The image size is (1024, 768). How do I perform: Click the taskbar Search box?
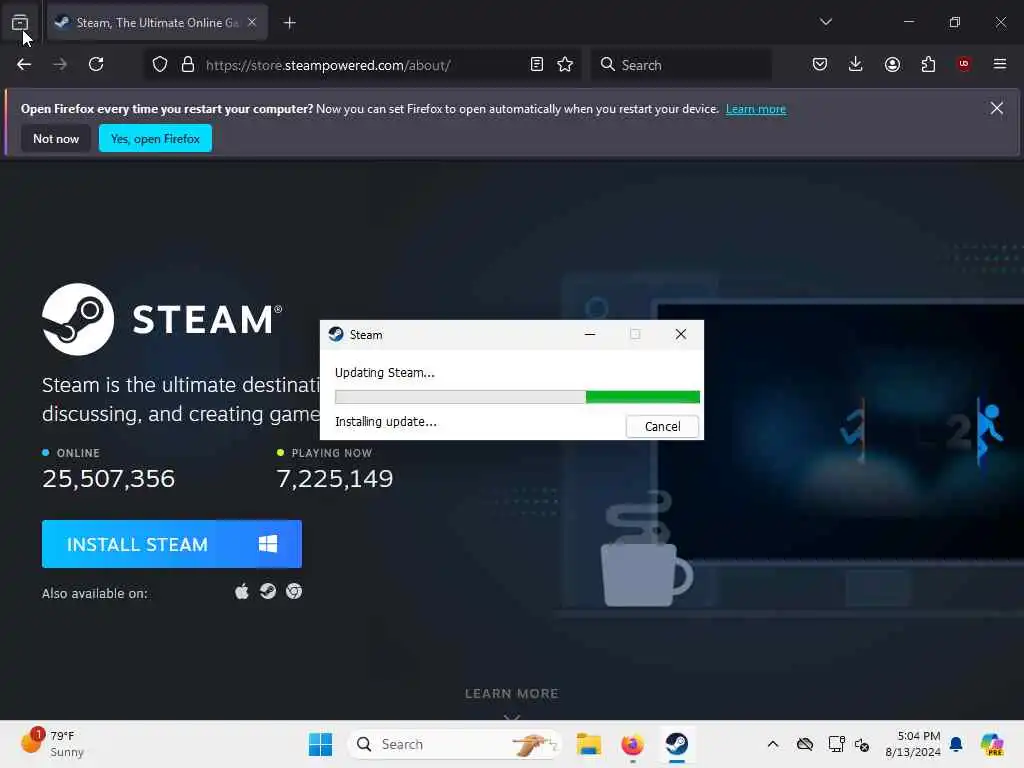(x=455, y=744)
